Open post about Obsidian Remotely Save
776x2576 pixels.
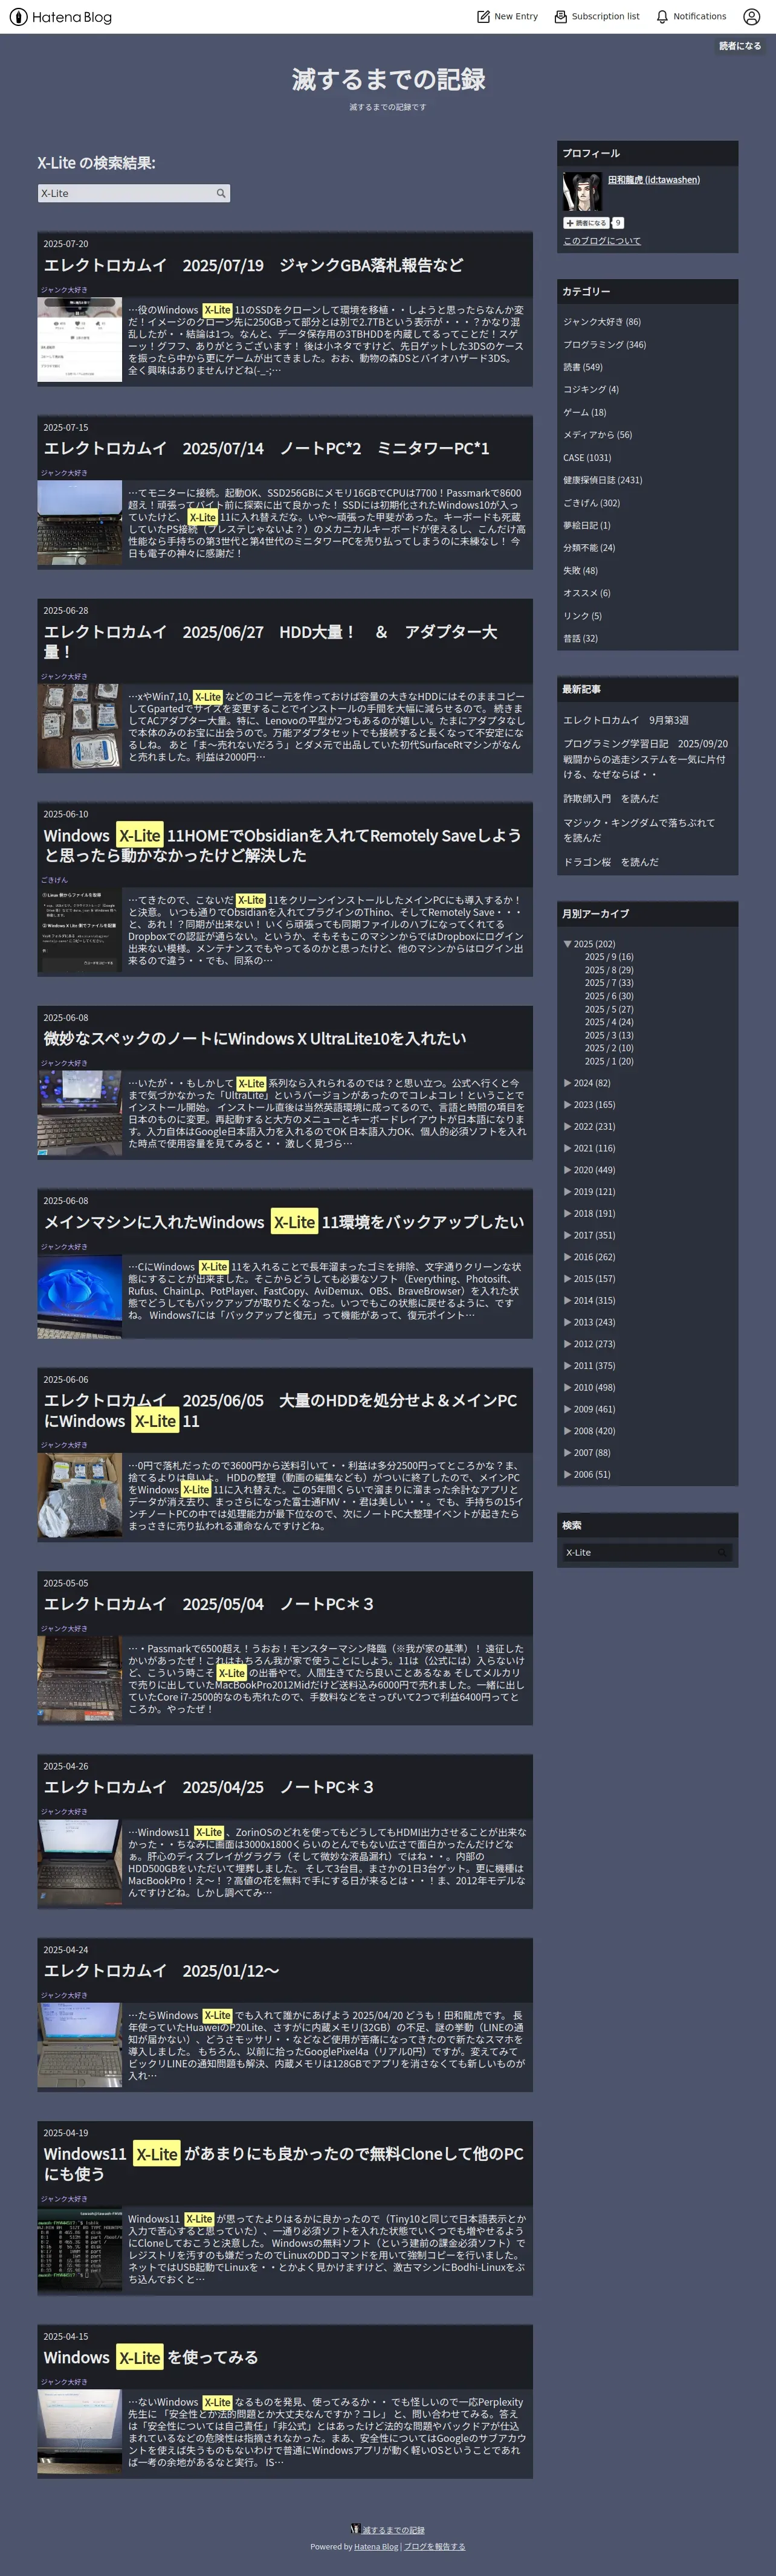282,845
